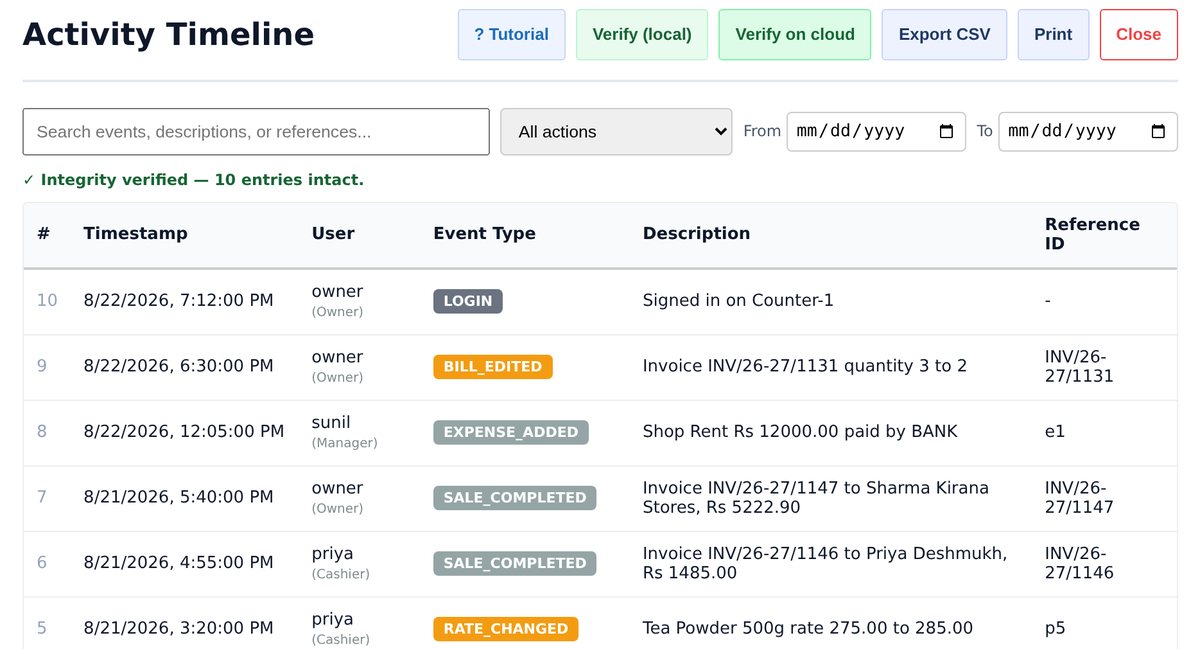The width and height of the screenshot is (1200, 649).
Task: Click user owner in row 10
Action: coord(337,300)
